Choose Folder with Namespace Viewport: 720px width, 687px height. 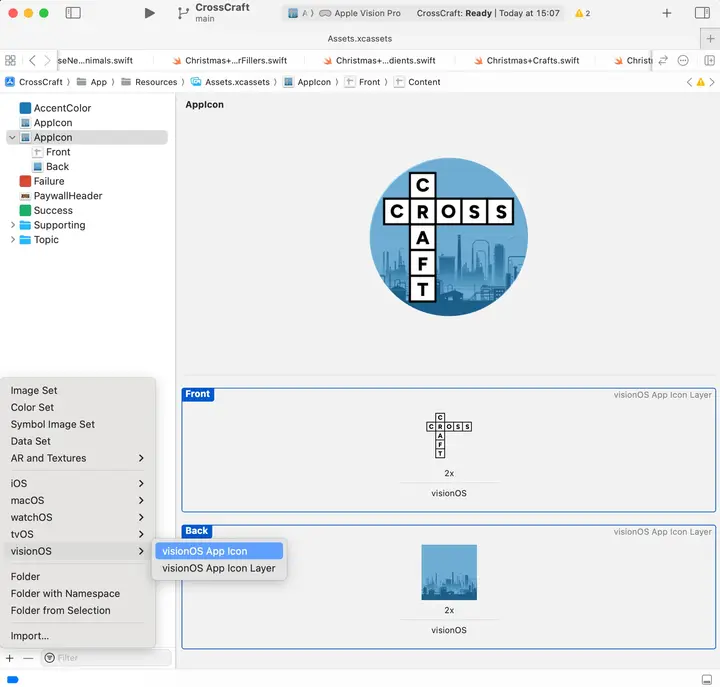pos(78,594)
